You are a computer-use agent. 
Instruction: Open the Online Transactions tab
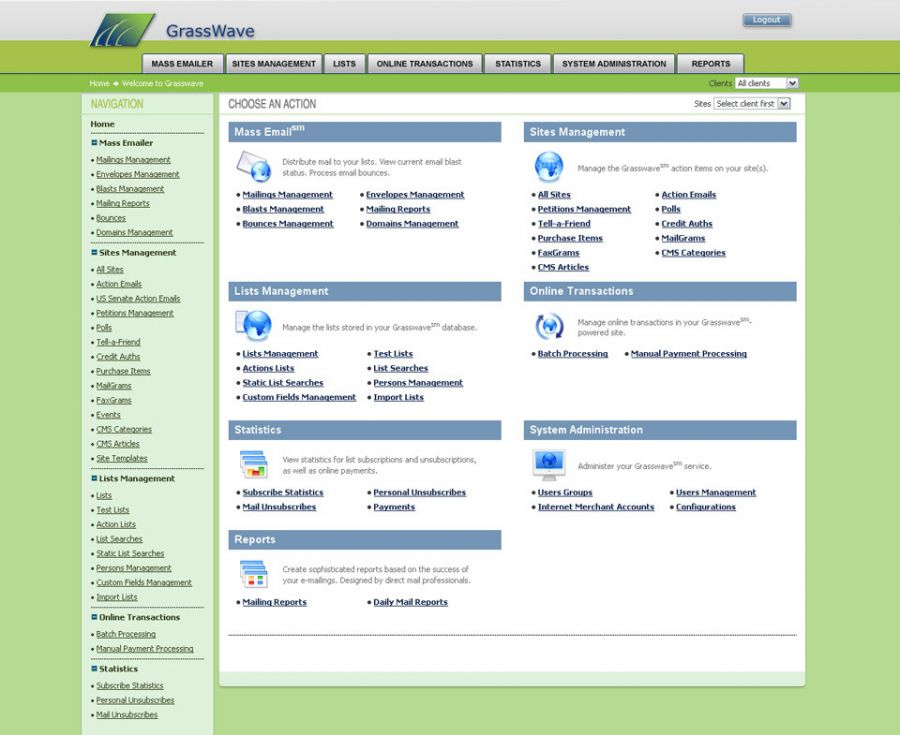425,64
